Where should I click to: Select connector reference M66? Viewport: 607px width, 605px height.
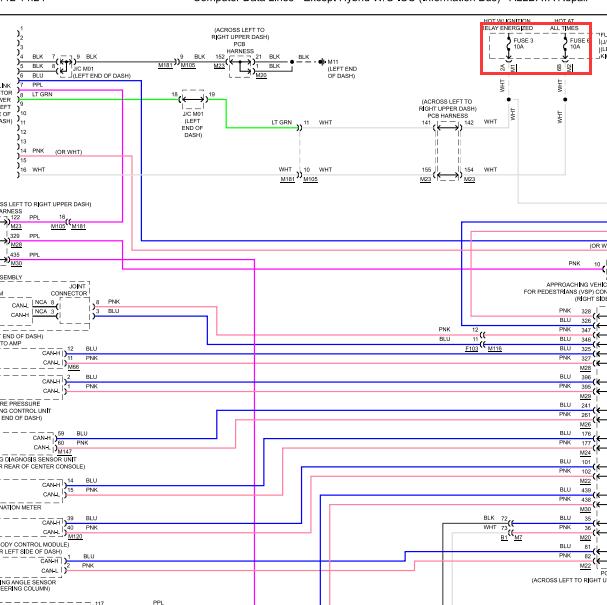click(x=74, y=367)
